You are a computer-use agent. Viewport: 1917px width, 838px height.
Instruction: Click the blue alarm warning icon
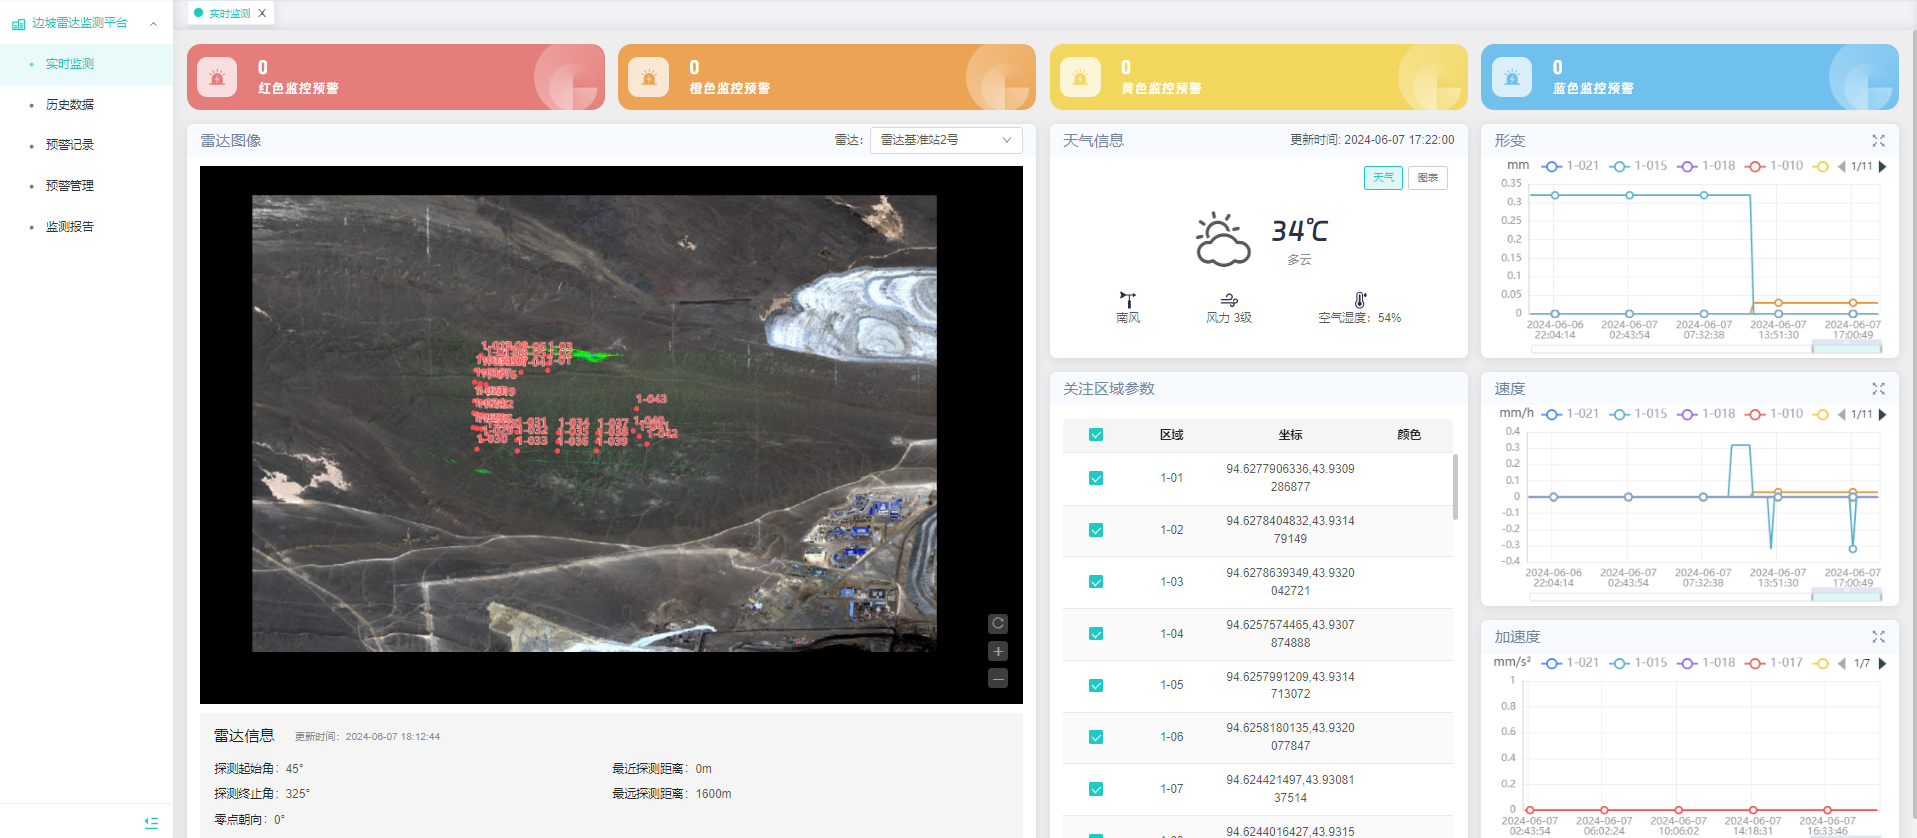click(1511, 77)
